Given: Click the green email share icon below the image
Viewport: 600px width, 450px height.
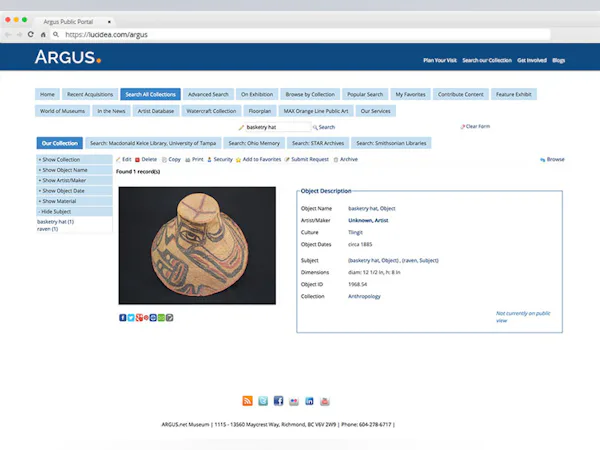Looking at the screenshot, I should (161, 318).
